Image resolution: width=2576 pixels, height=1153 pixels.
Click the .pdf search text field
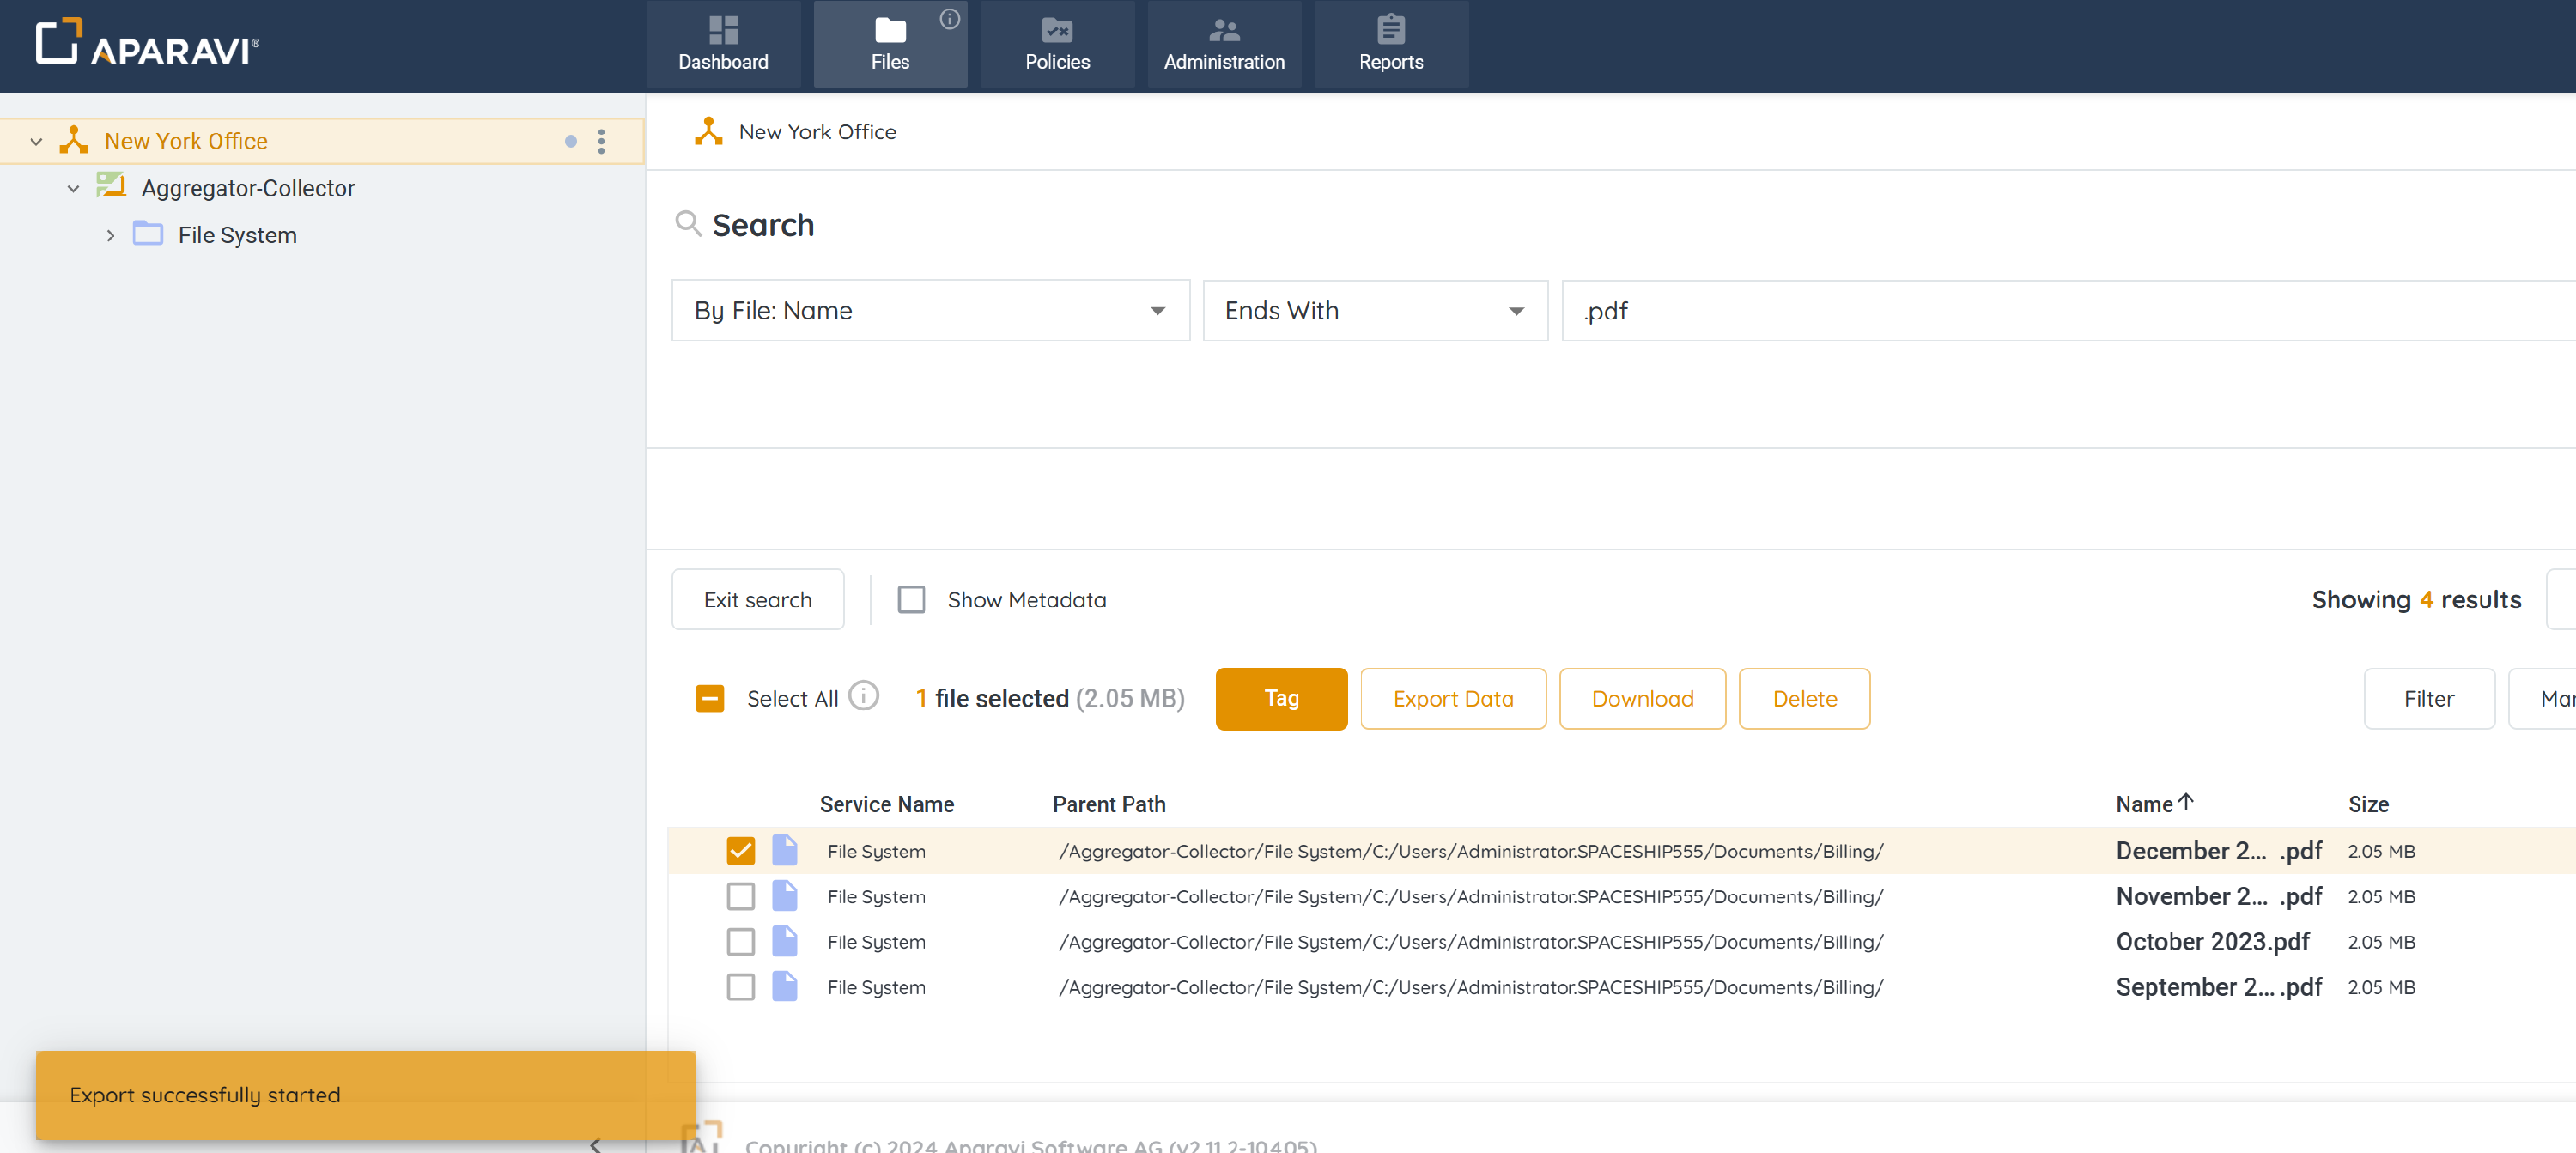coord(2060,311)
